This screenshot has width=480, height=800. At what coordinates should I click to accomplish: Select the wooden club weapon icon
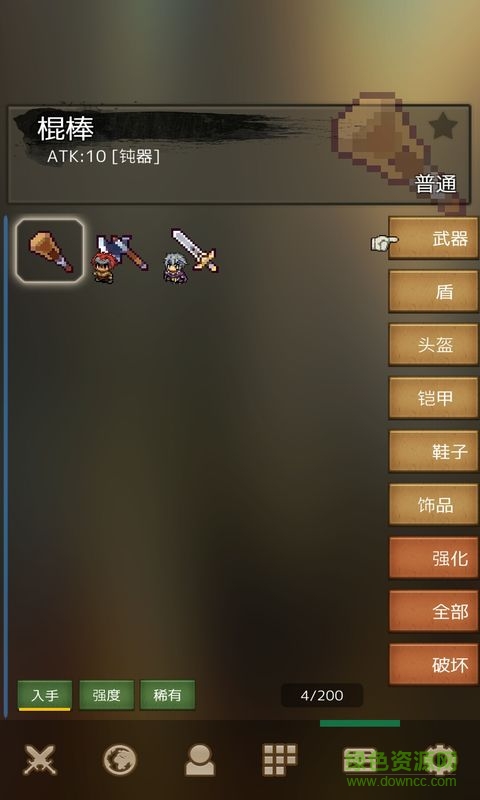pos(50,251)
